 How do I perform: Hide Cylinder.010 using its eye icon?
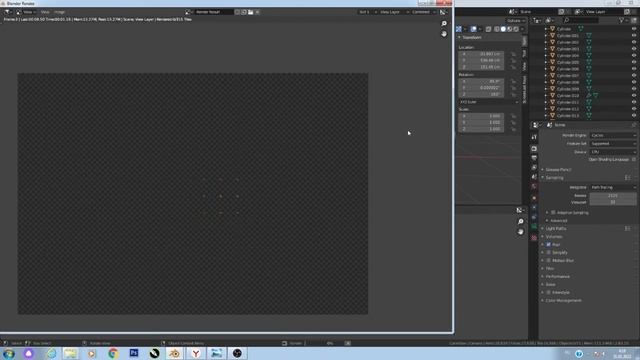tap(634, 96)
